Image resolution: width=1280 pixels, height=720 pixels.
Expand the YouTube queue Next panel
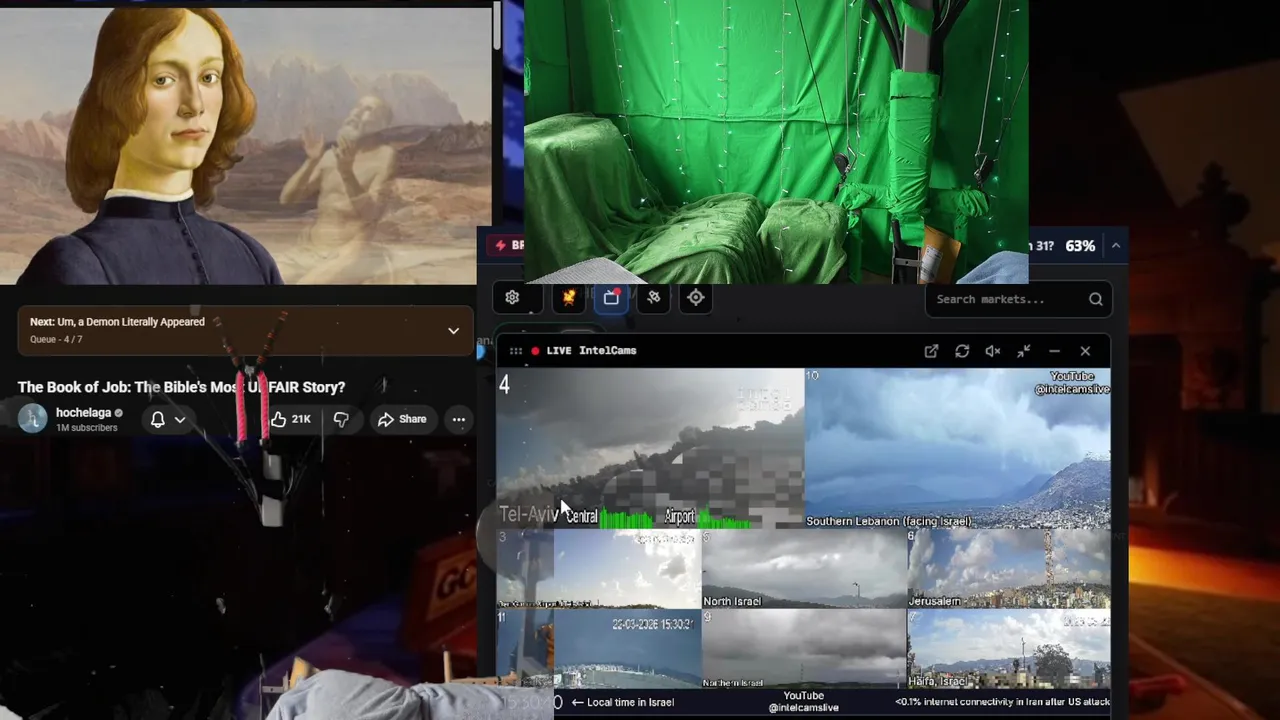click(x=453, y=331)
